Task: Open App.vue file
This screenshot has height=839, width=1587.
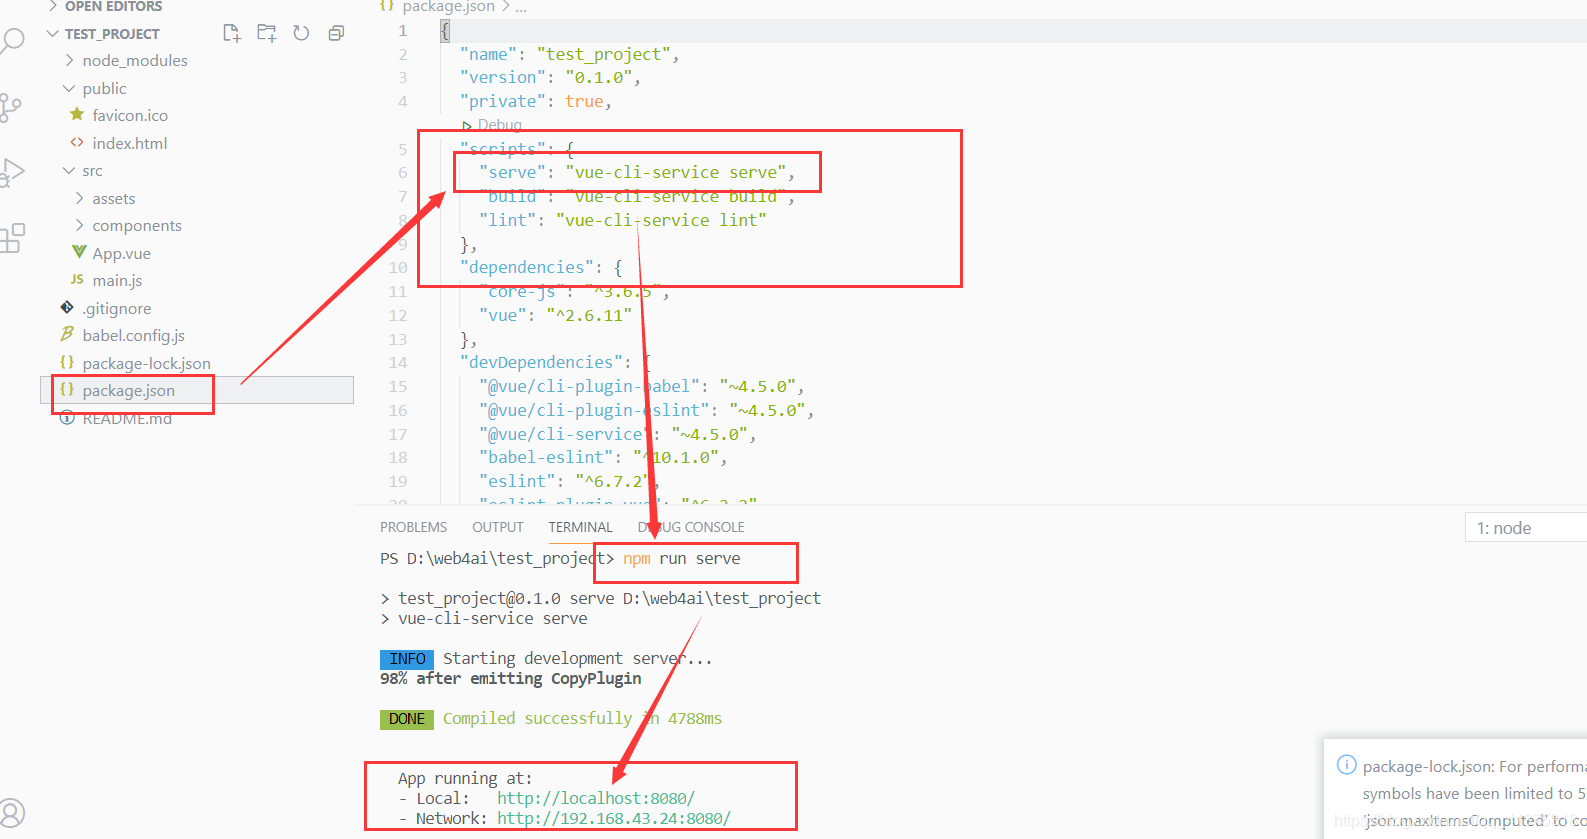Action: pyautogui.click(x=121, y=253)
